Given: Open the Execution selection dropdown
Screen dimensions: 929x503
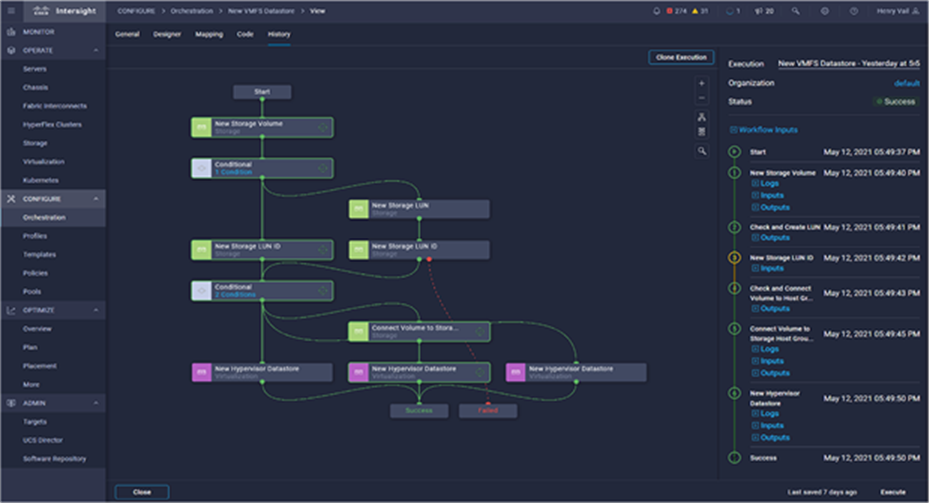Looking at the screenshot, I should tap(848, 63).
